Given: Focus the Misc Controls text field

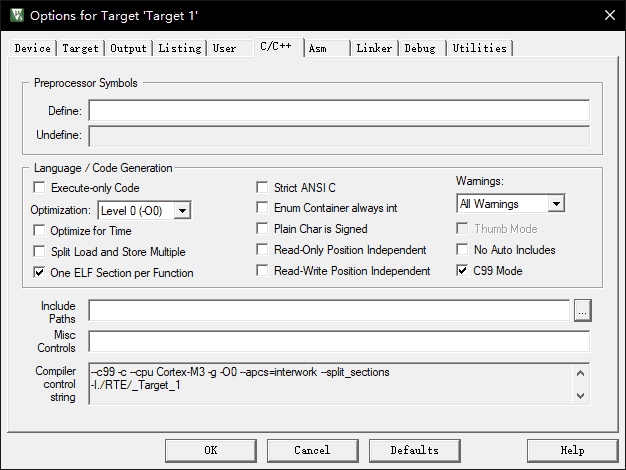Looking at the screenshot, I should tap(338, 341).
